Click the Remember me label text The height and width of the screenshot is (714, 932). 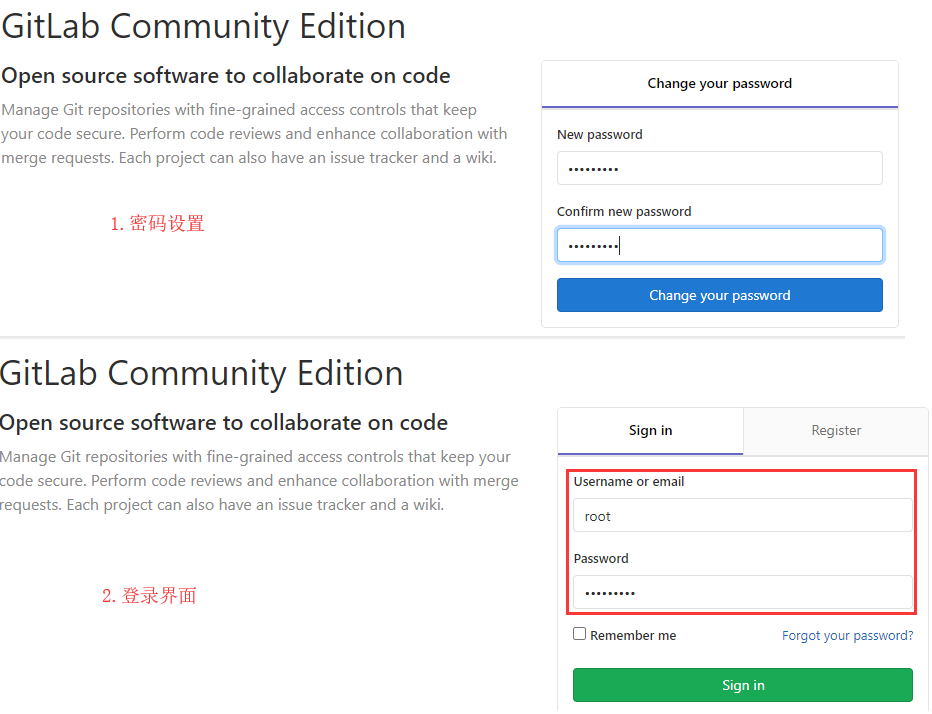(x=633, y=636)
